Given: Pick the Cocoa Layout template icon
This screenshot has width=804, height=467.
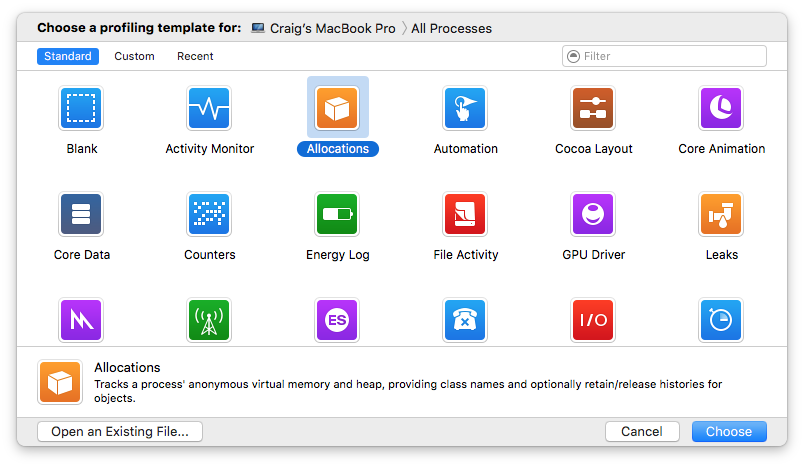Looking at the screenshot, I should pos(593,108).
